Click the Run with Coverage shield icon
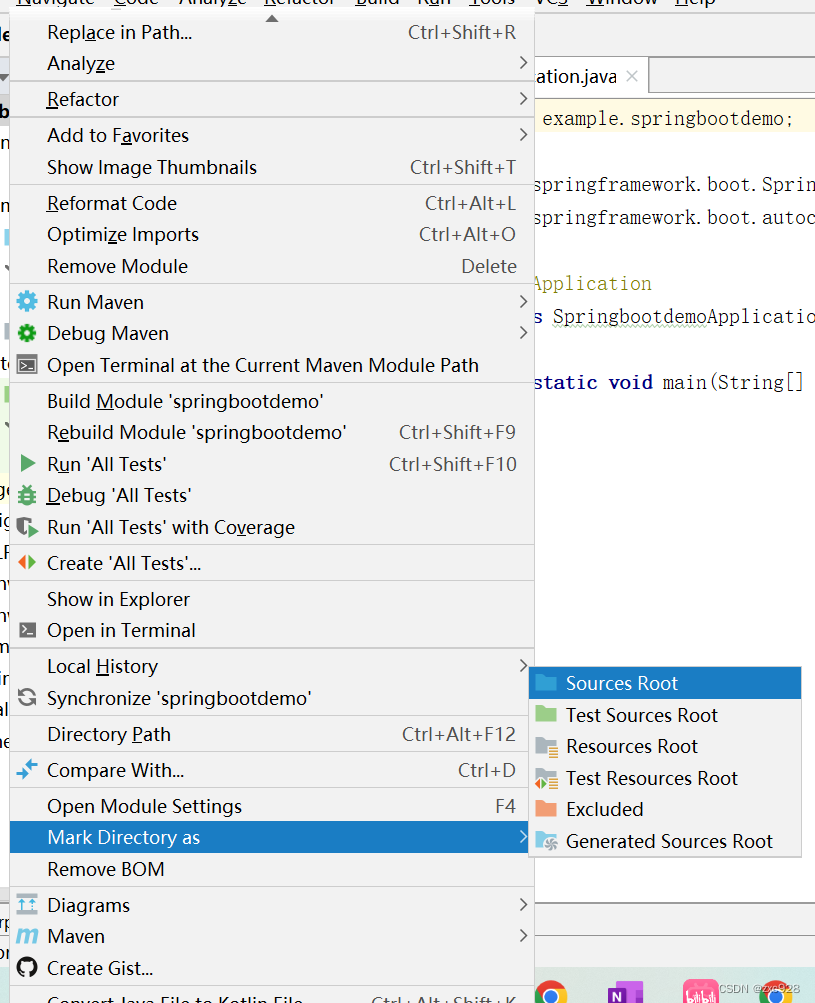Viewport: 815px width, 1003px height. click(x=27, y=527)
